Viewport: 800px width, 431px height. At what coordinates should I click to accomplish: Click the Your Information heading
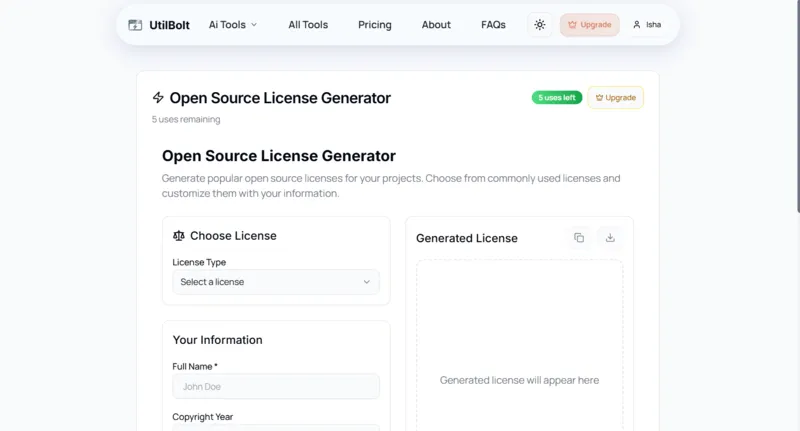[217, 340]
